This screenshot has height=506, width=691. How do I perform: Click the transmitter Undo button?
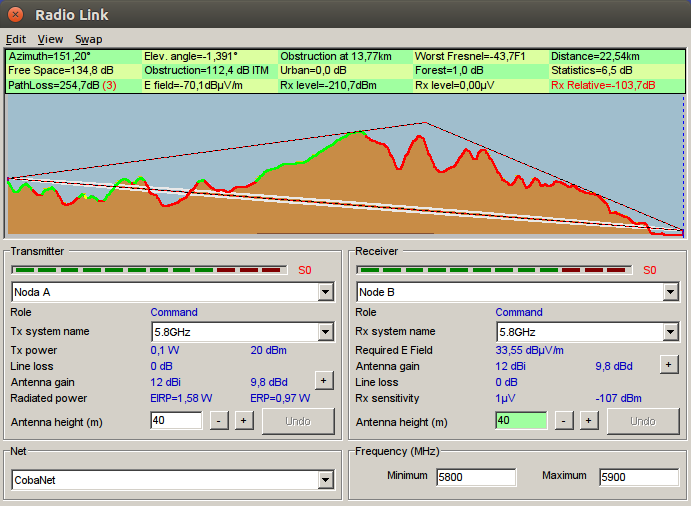coord(298,421)
